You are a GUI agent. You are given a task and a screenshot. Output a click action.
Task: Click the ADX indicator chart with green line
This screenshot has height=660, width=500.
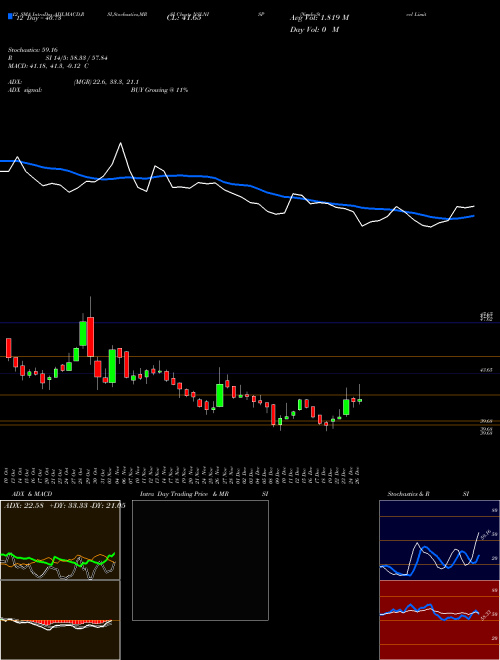click(60, 540)
